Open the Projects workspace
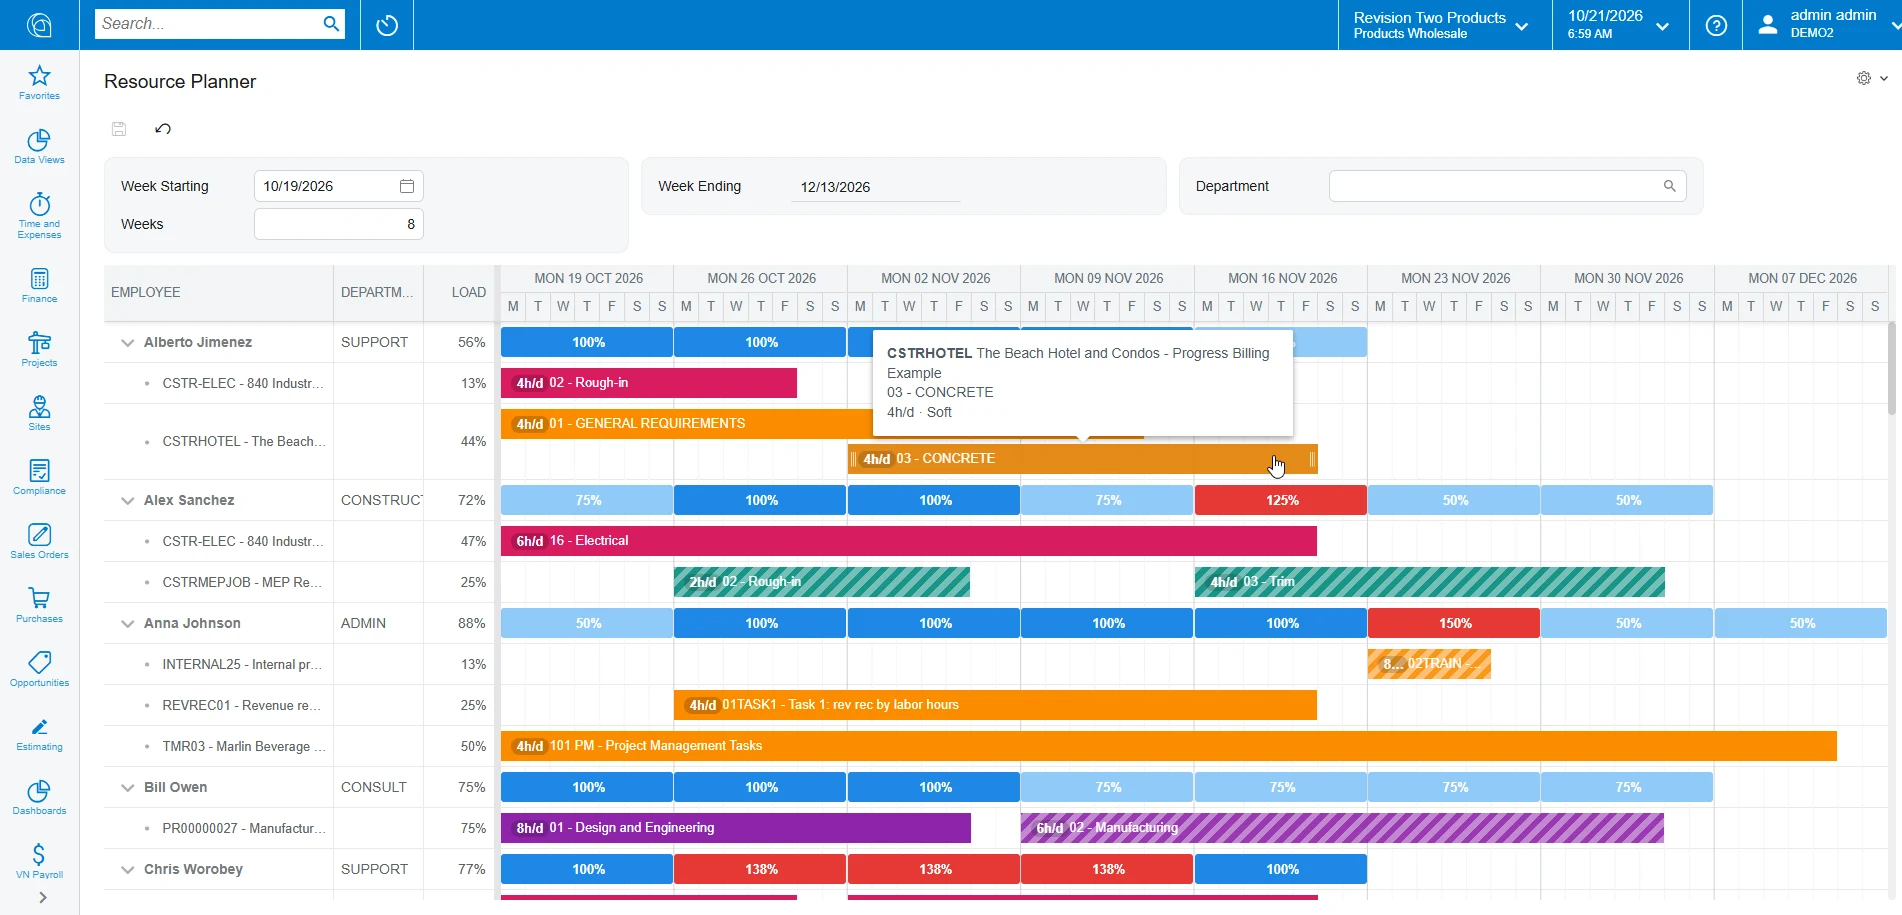Image resolution: width=1902 pixels, height=915 pixels. pyautogui.click(x=39, y=350)
